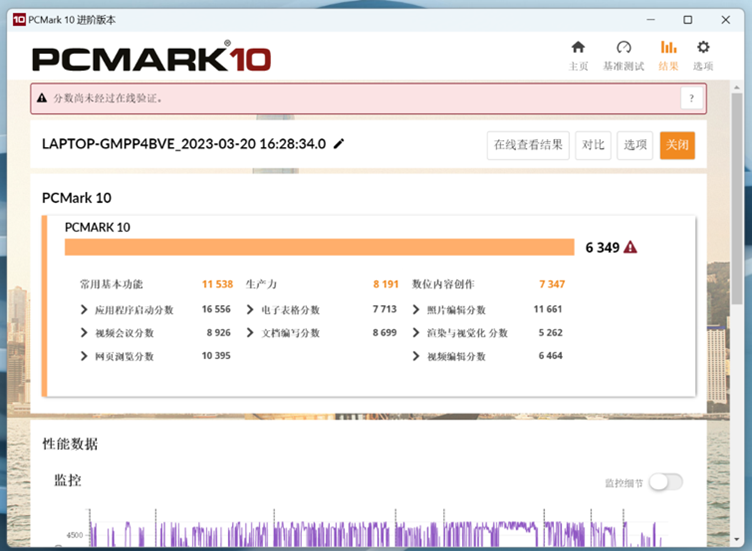752x551 pixels.
Task: Expand 渲染与视觉化 分数 row
Action: [x=416, y=333]
